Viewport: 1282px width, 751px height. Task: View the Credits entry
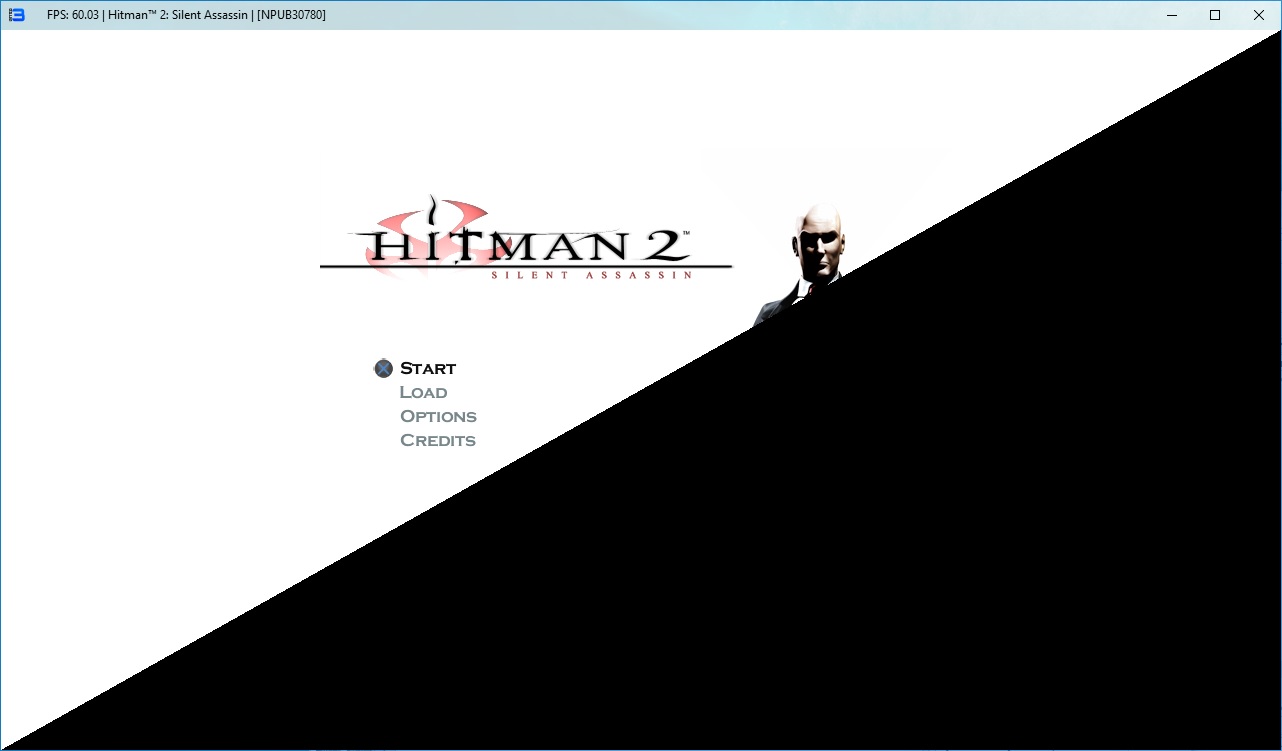[x=438, y=441]
